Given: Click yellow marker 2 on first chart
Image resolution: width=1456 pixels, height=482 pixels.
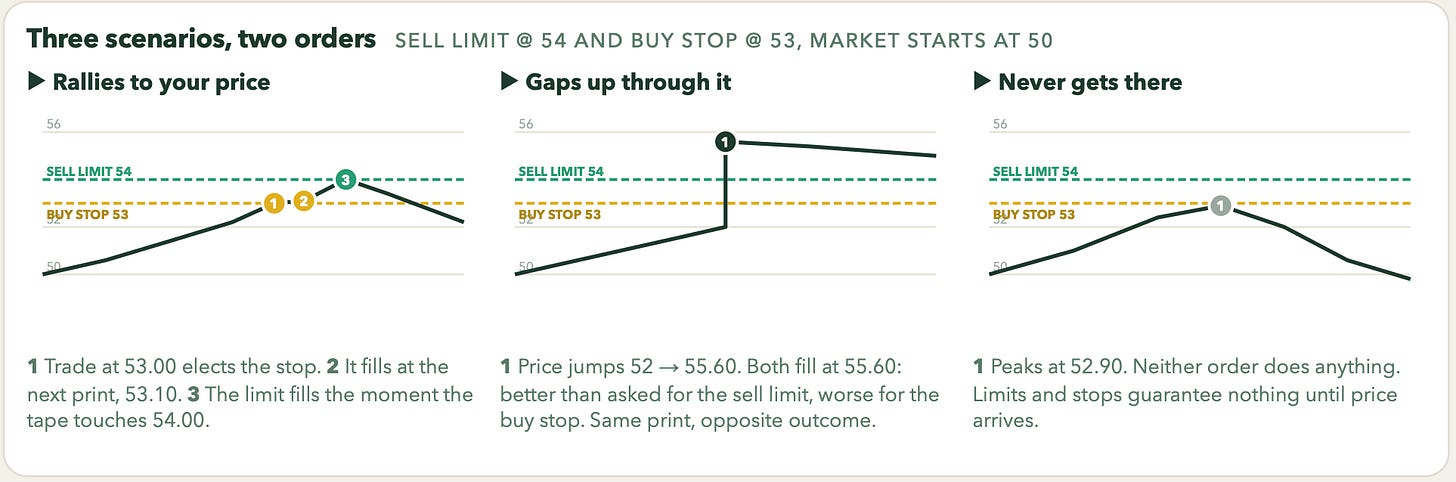Looking at the screenshot, I should [305, 201].
